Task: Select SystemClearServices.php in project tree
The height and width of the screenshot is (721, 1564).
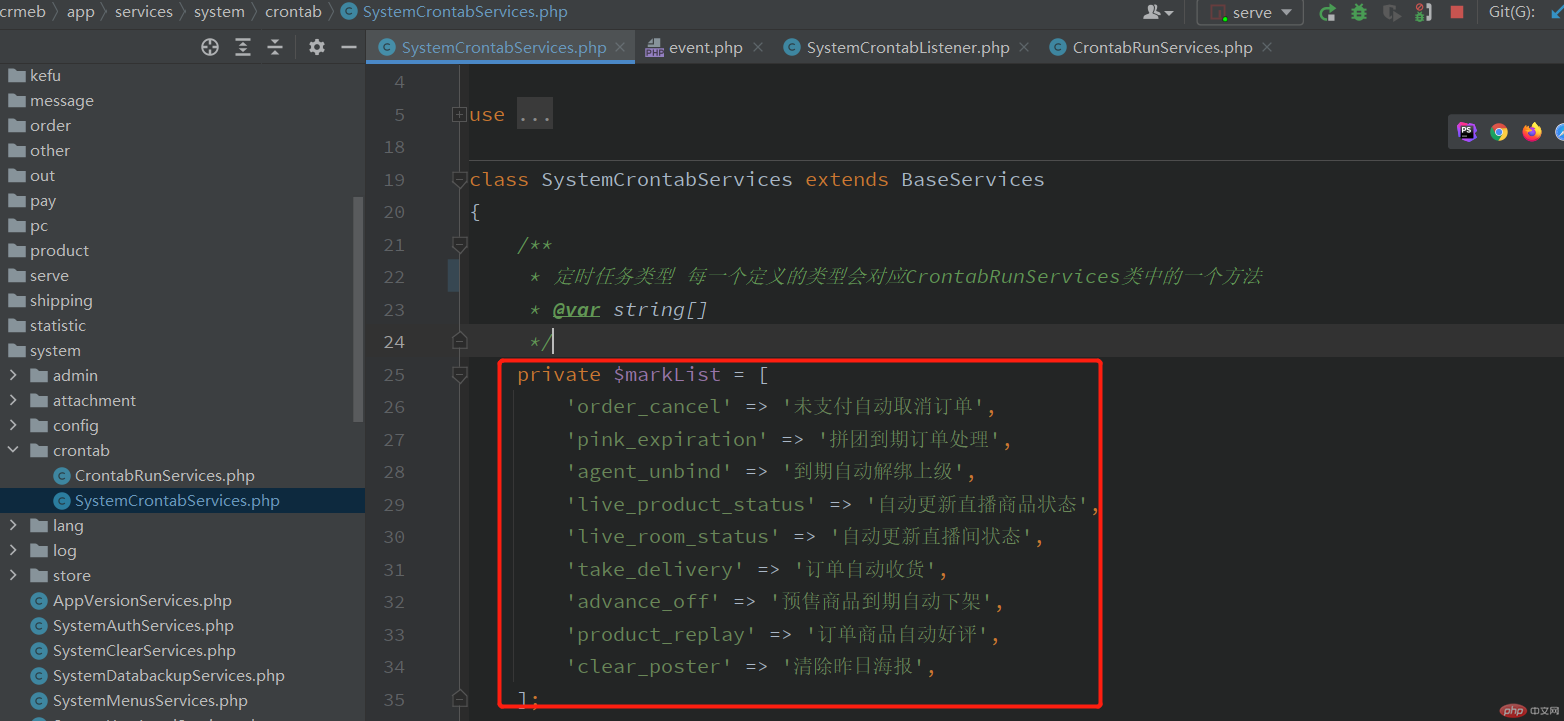Action: point(144,651)
